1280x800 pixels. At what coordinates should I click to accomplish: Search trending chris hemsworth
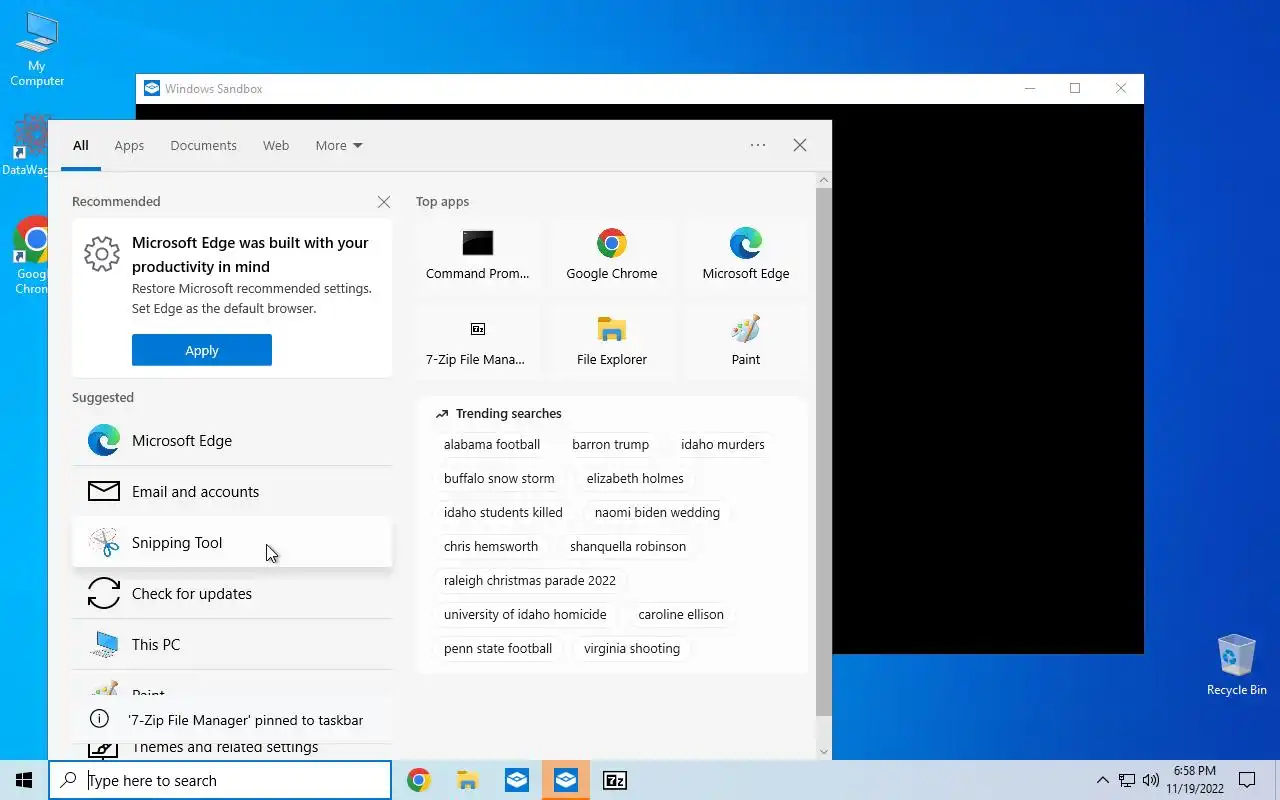[491, 546]
